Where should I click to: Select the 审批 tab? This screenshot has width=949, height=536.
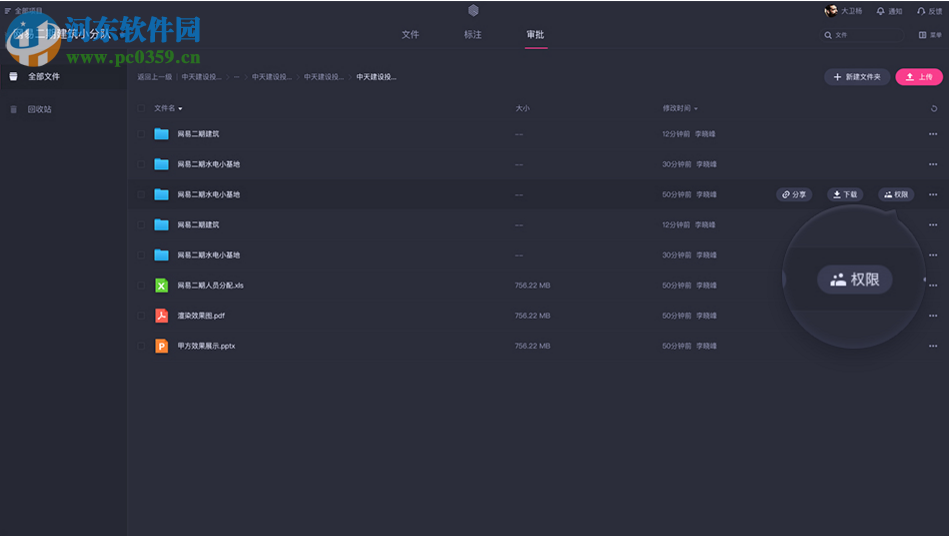(x=535, y=34)
